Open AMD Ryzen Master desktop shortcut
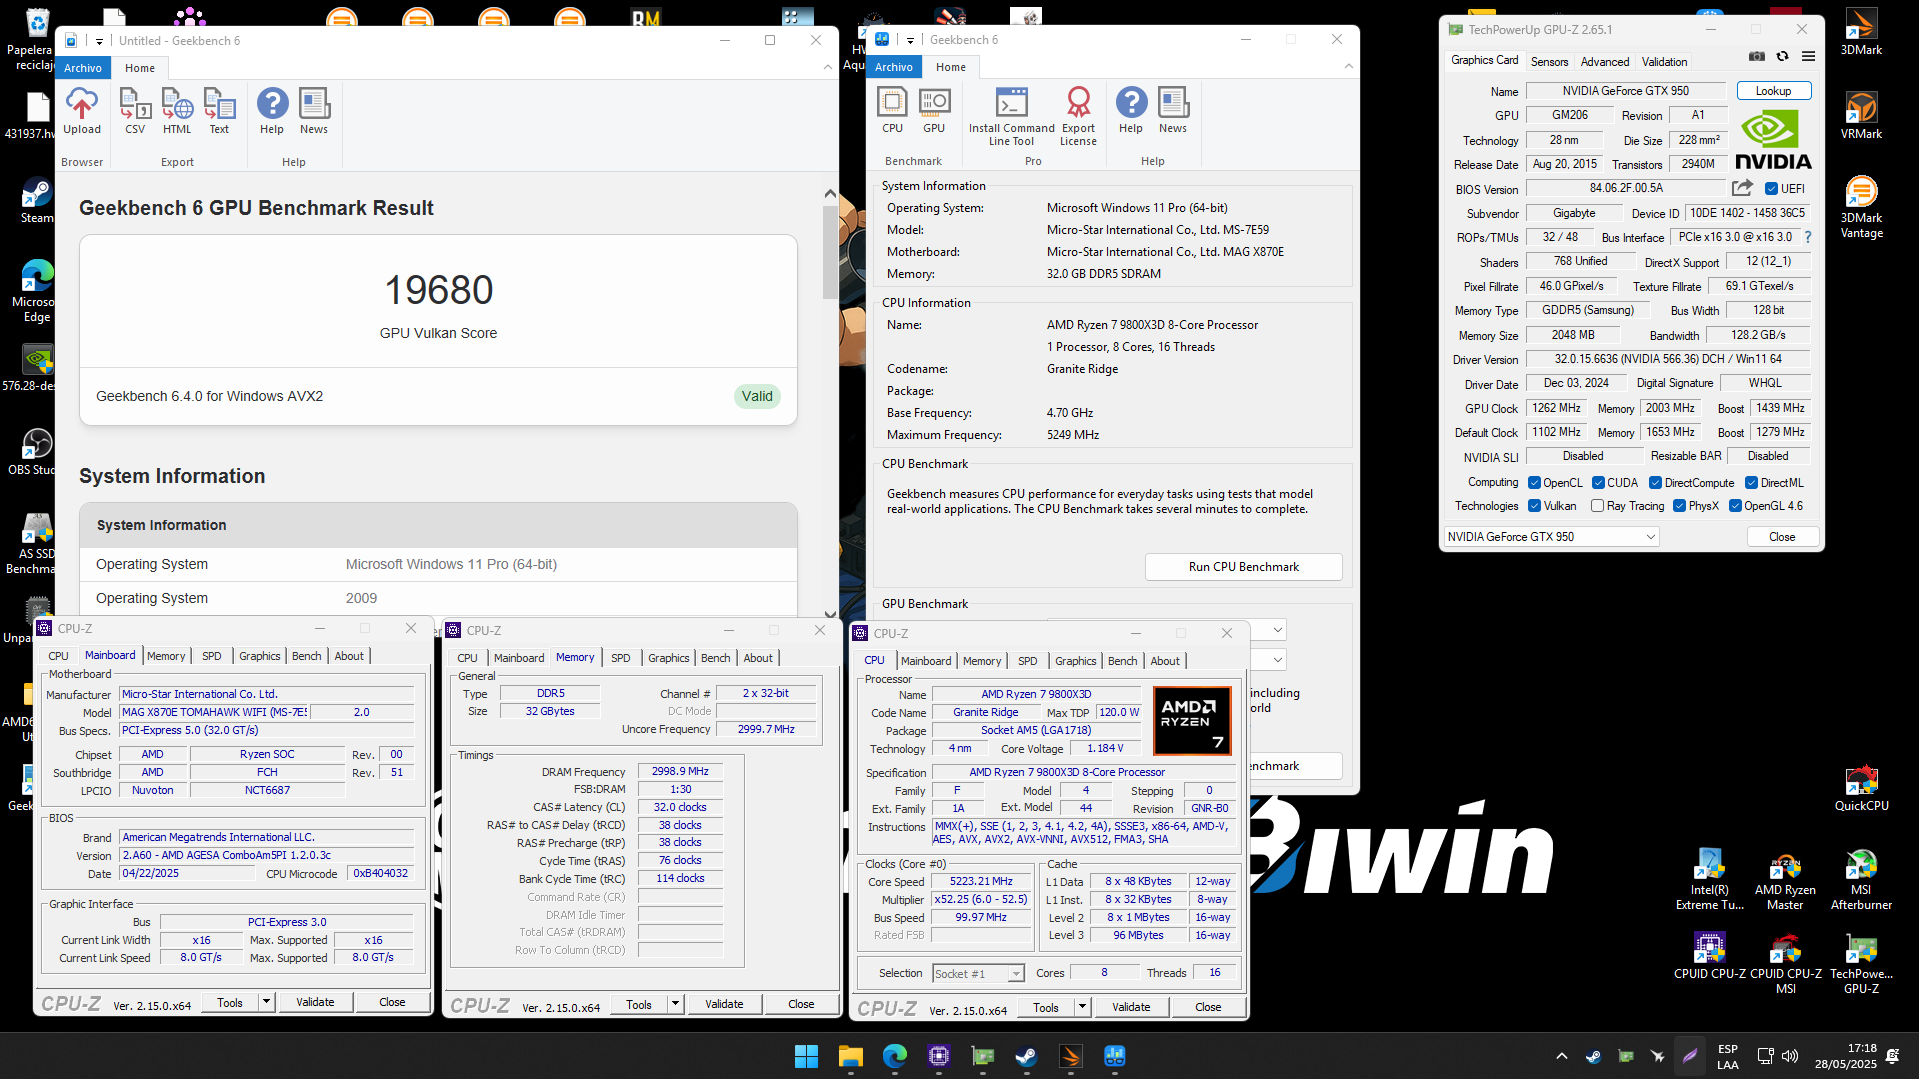Viewport: 1919px width, 1079px height. [1785, 880]
